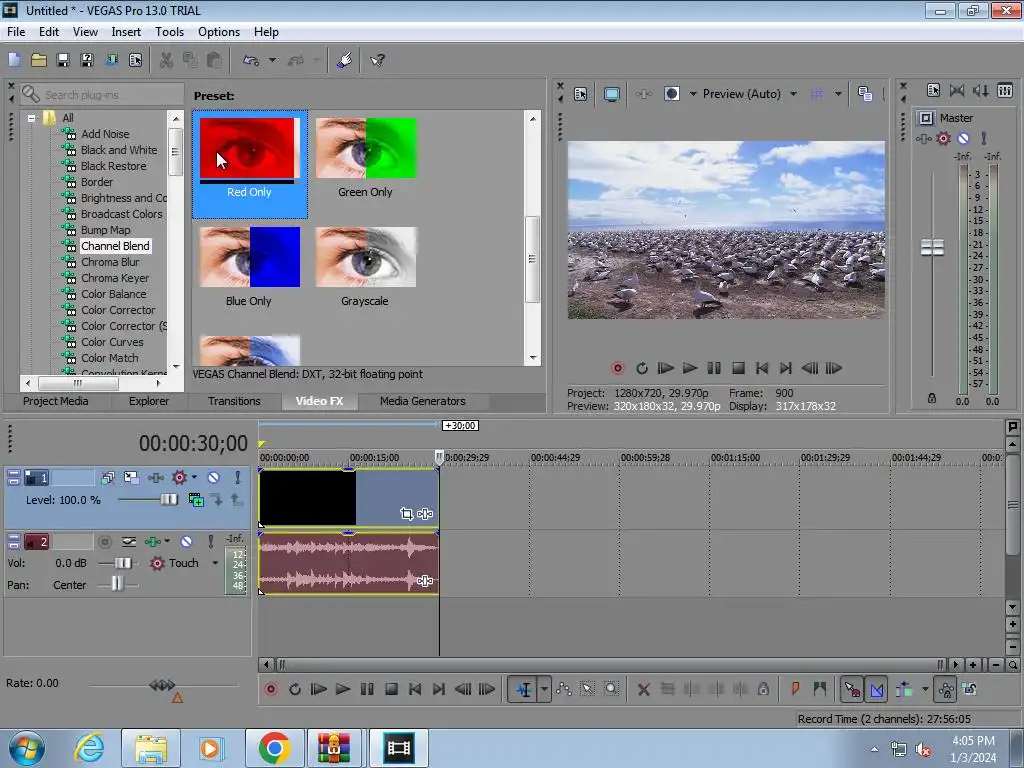1024x768 pixels.
Task: Solo audio track 2
Action: coord(210,541)
